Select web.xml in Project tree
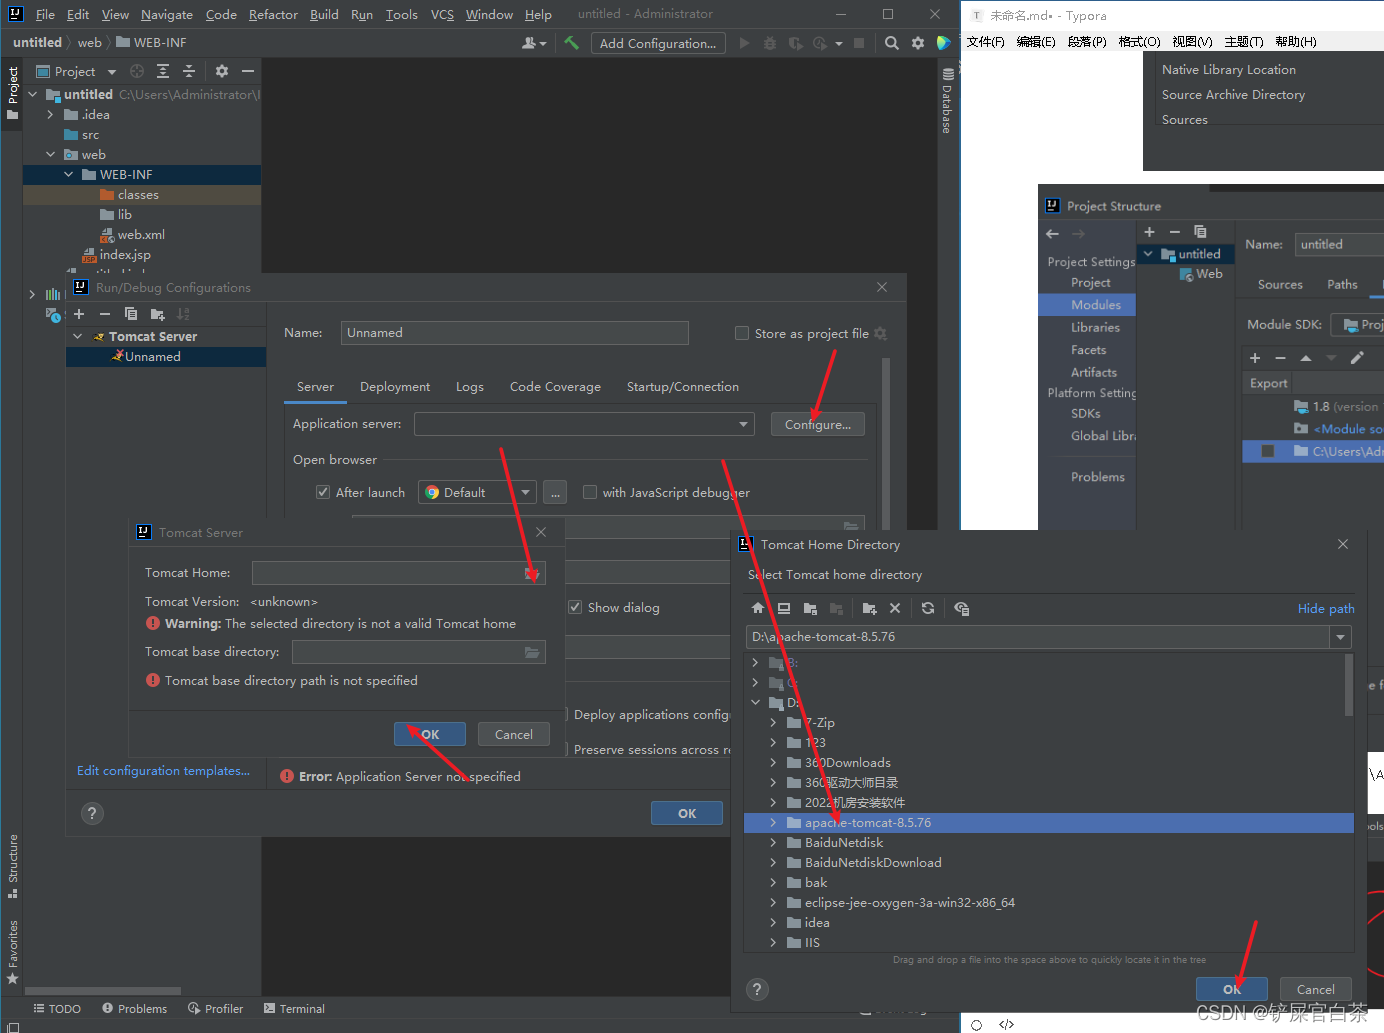Image resolution: width=1384 pixels, height=1033 pixels. 141,235
